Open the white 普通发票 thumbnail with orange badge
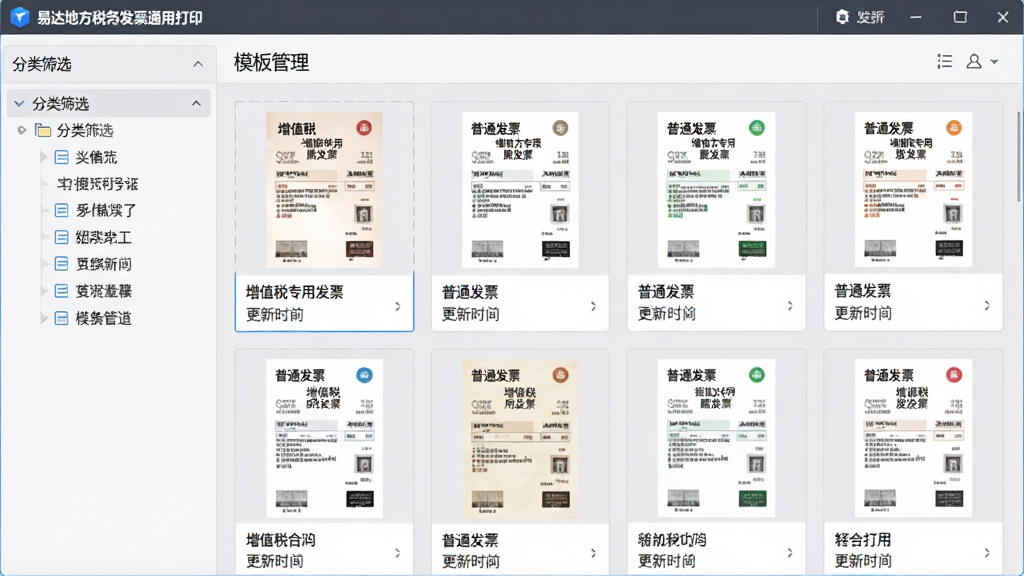 tap(914, 189)
